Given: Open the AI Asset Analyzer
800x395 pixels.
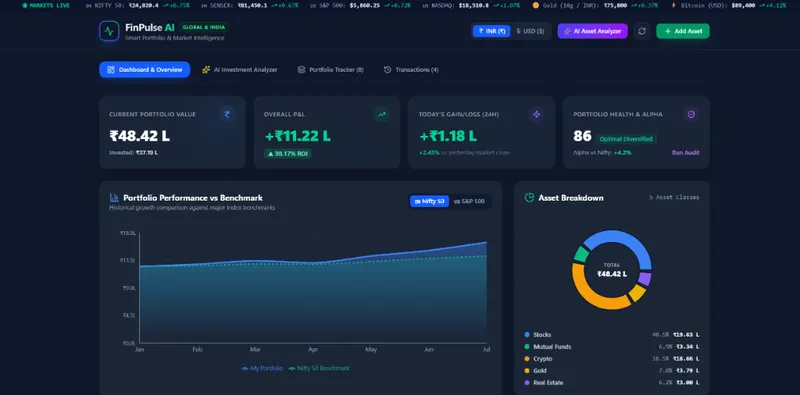Looking at the screenshot, I should click(x=592, y=31).
